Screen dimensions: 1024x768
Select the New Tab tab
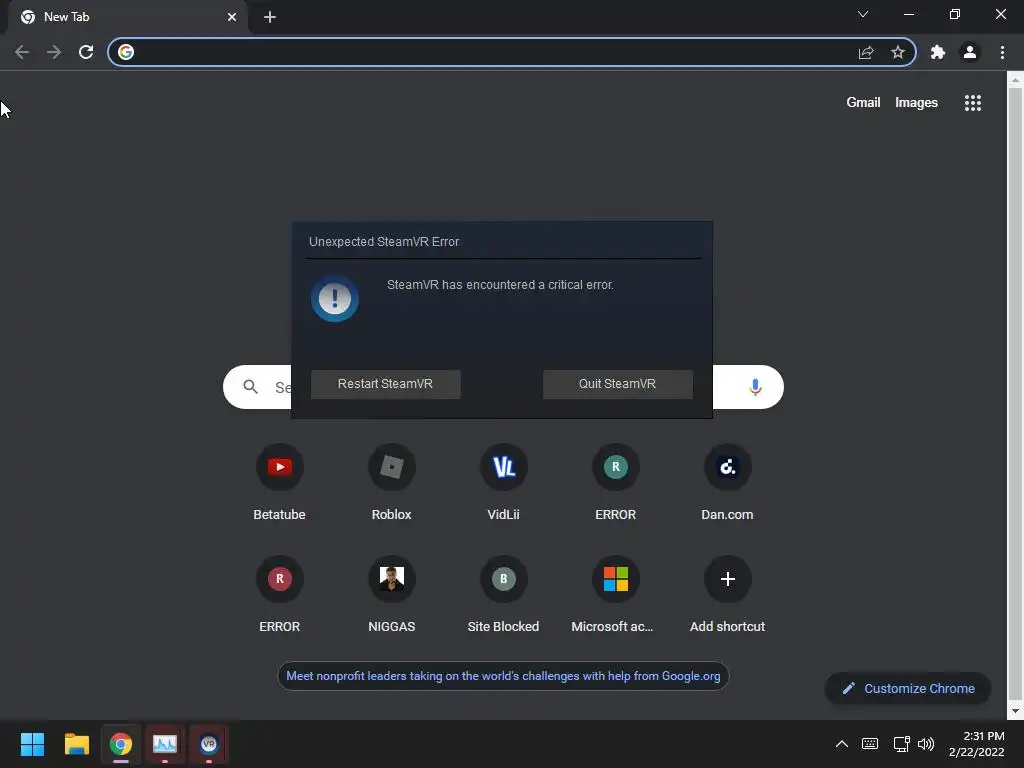pos(128,17)
